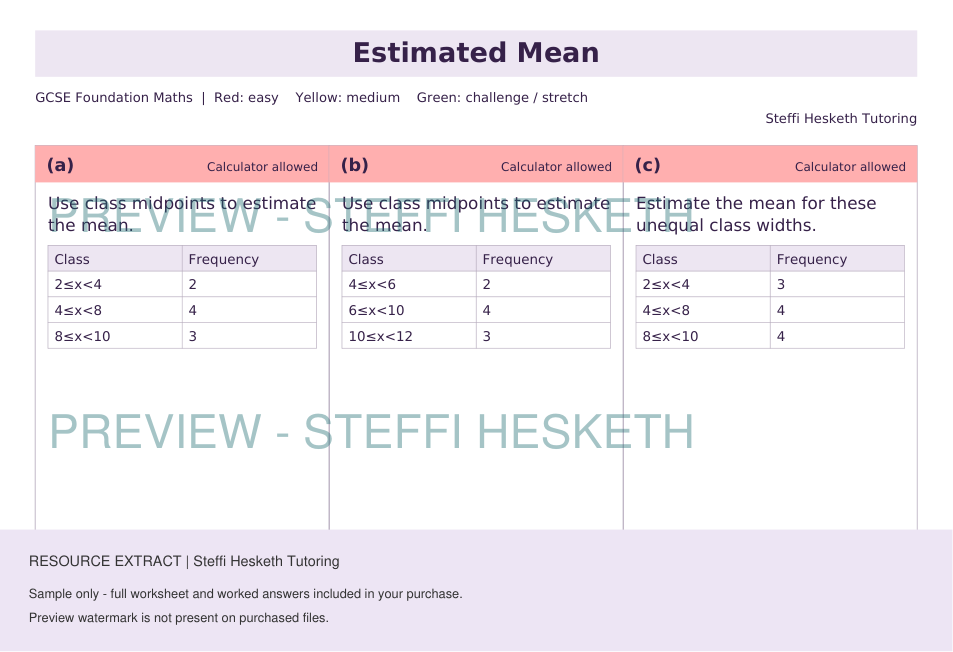
Task: Click "Steffi Hesketh Tutoring" under the title banner
Action: pyautogui.click(x=841, y=118)
